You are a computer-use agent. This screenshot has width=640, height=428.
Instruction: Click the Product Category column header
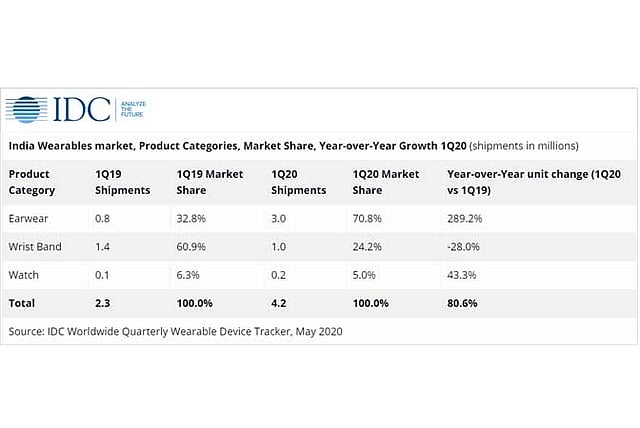pos(33,180)
